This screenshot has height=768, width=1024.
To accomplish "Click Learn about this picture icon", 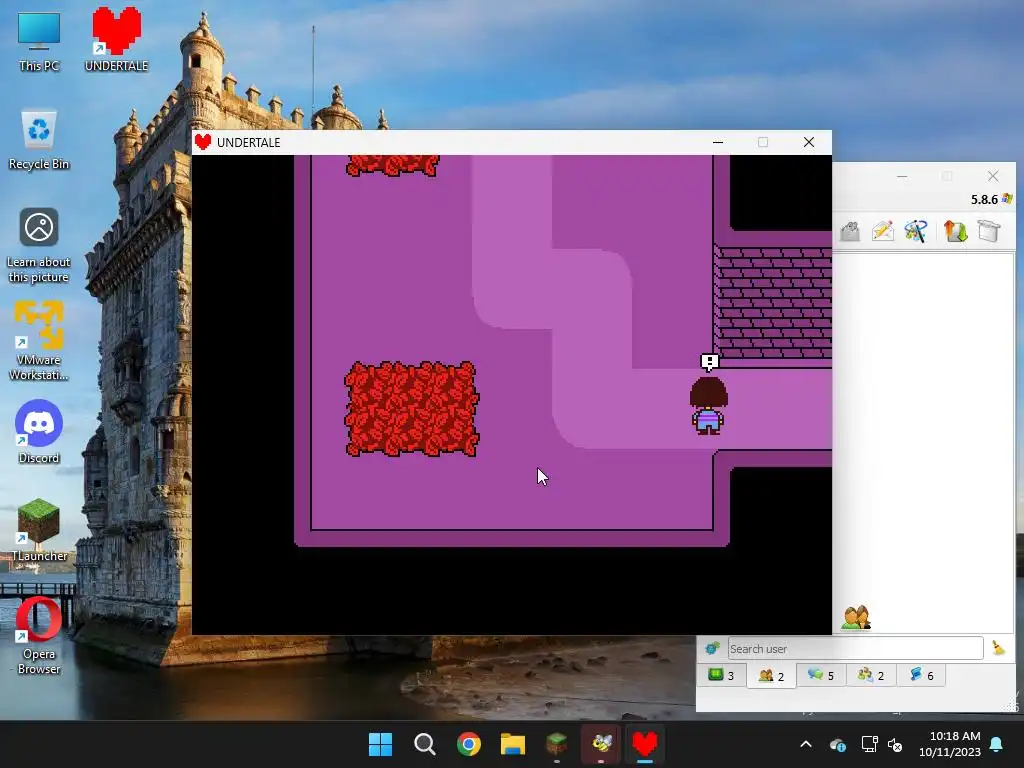I will click(39, 245).
